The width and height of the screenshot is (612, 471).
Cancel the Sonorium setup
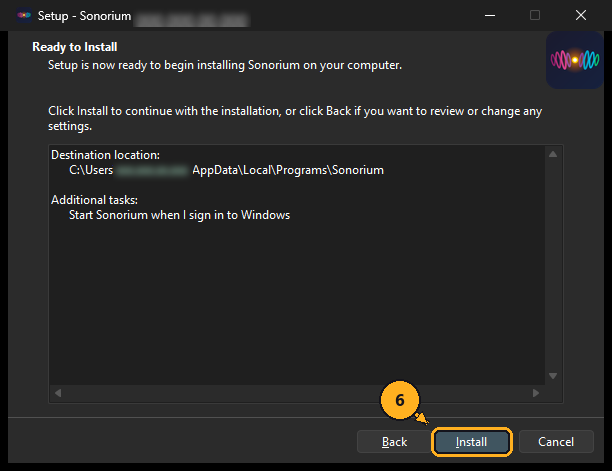pyautogui.click(x=556, y=442)
